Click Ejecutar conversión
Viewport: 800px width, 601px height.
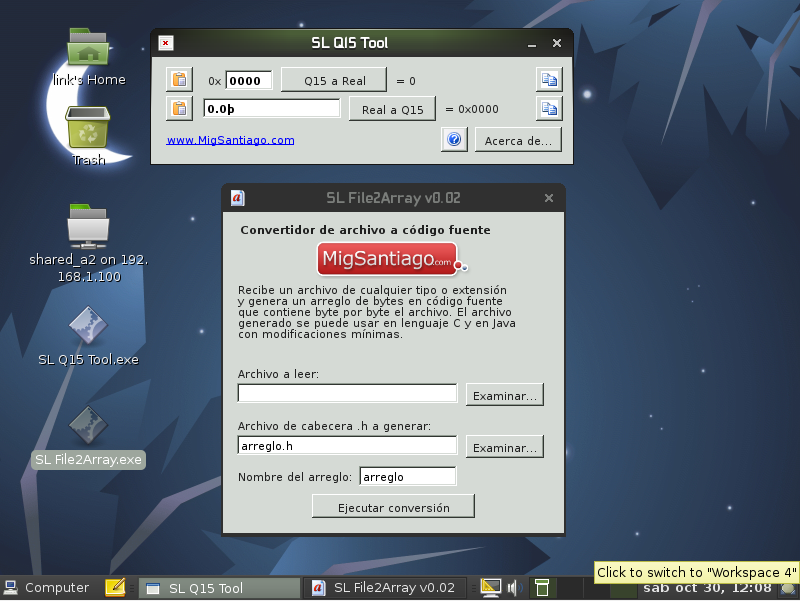click(x=393, y=505)
